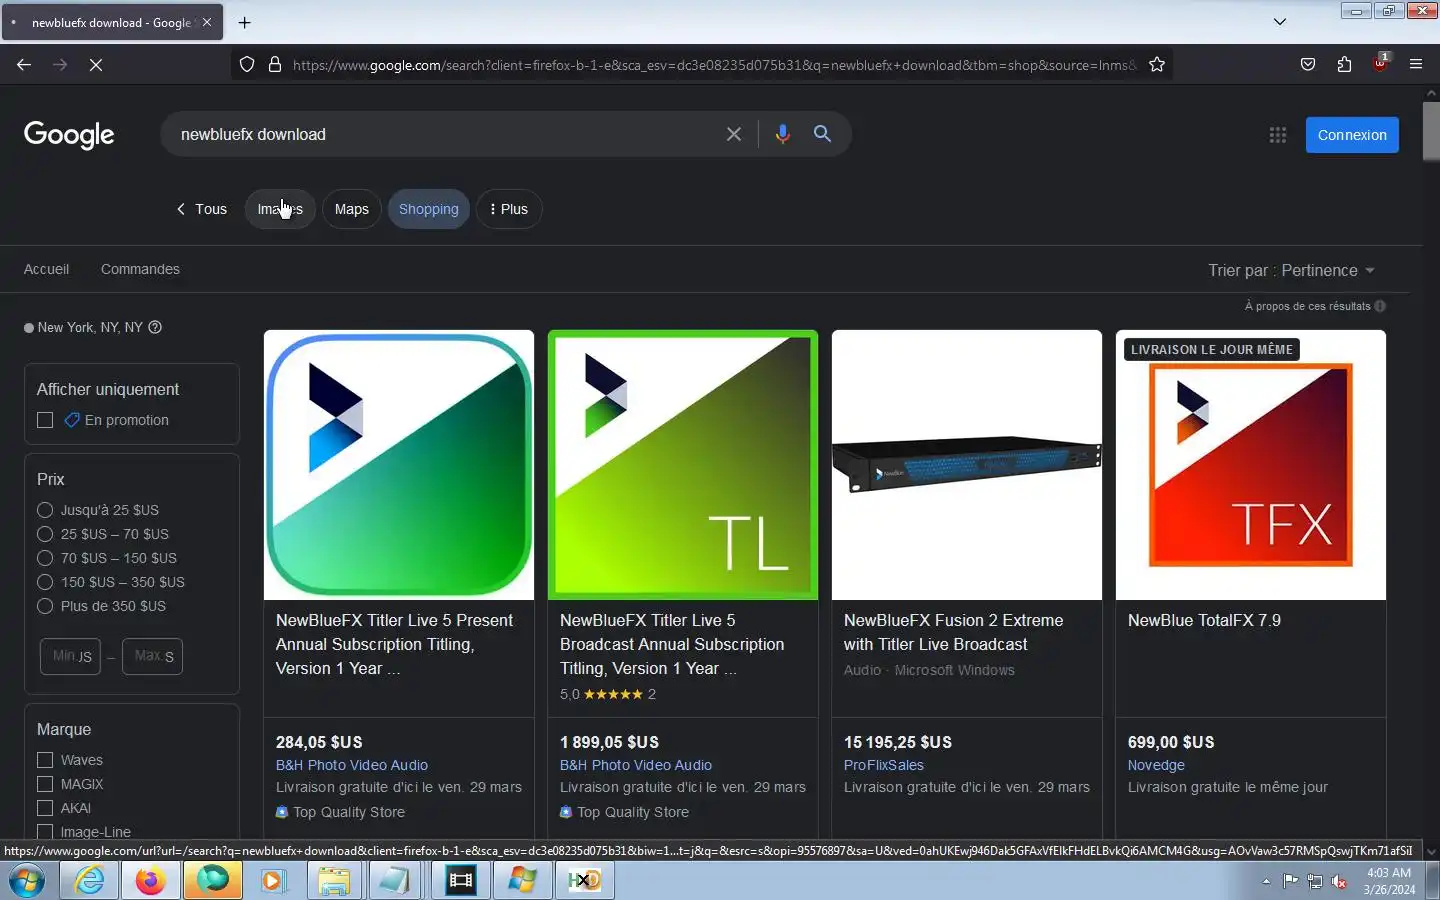The height and width of the screenshot is (900, 1440).
Task: Select price Plus de 350 $US
Action: pos(45,606)
